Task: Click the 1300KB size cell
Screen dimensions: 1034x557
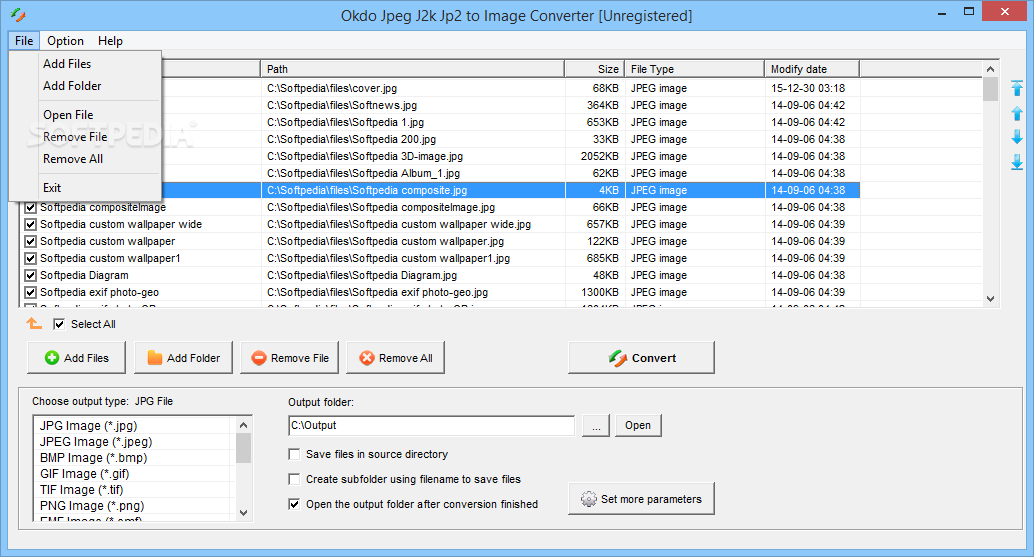Action: (x=599, y=293)
